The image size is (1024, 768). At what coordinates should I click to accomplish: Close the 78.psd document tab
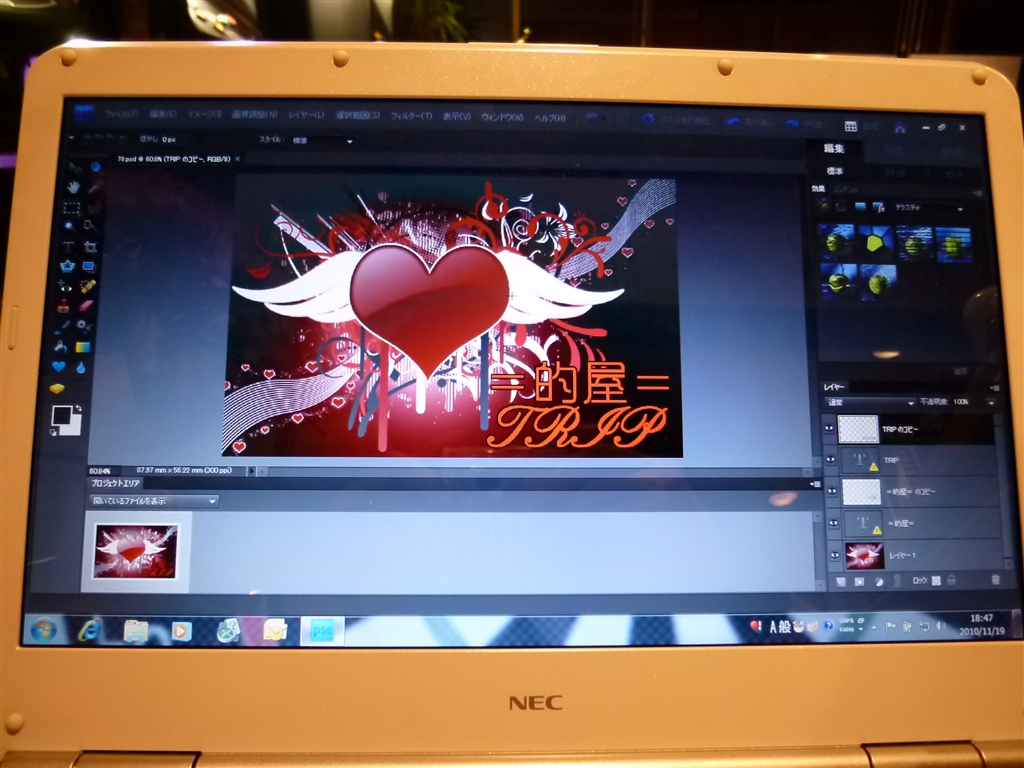coord(238,159)
